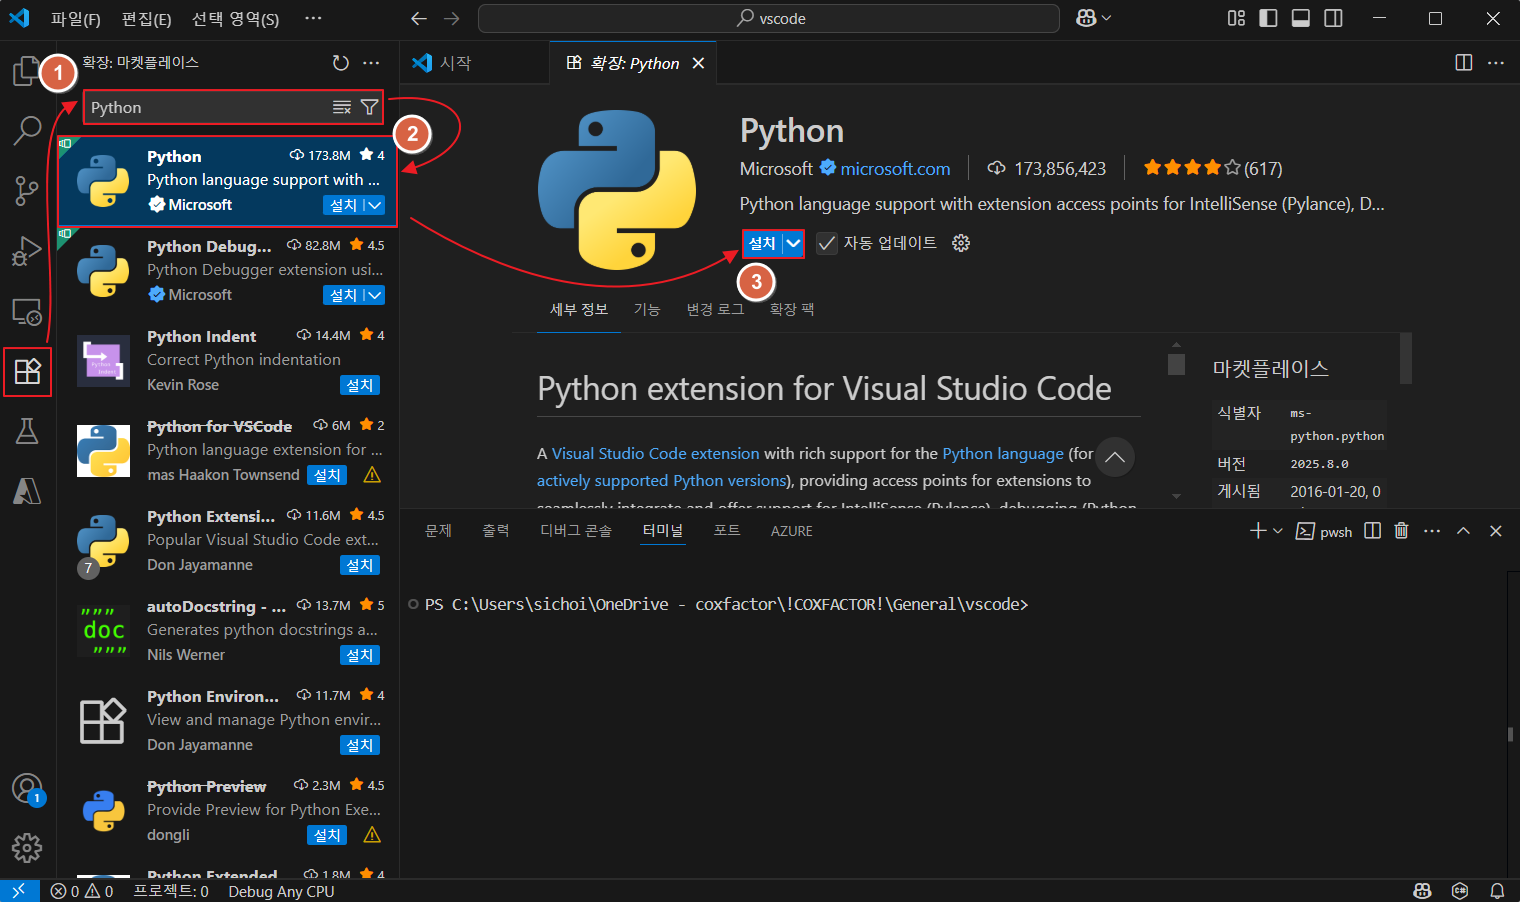Open the Explorer view in activity bar
The width and height of the screenshot is (1520, 902).
[x=26, y=71]
